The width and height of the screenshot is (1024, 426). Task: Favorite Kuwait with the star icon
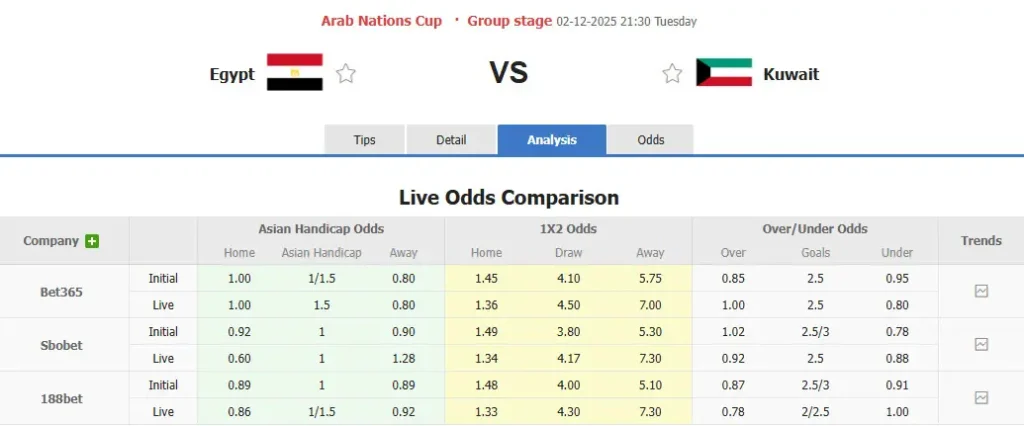(673, 73)
